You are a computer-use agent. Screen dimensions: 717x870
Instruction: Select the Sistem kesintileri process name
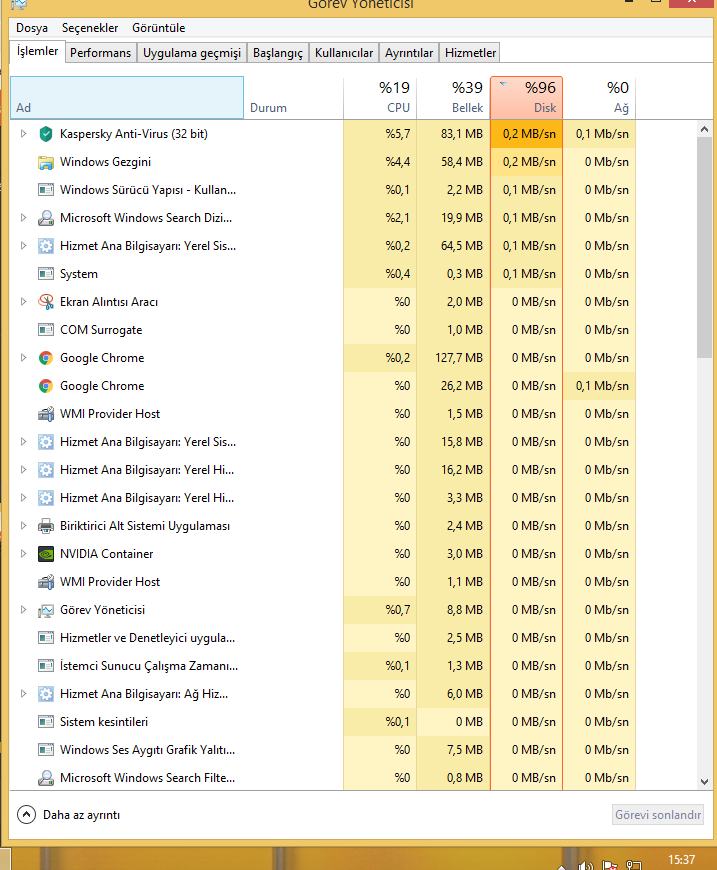click(x=104, y=722)
